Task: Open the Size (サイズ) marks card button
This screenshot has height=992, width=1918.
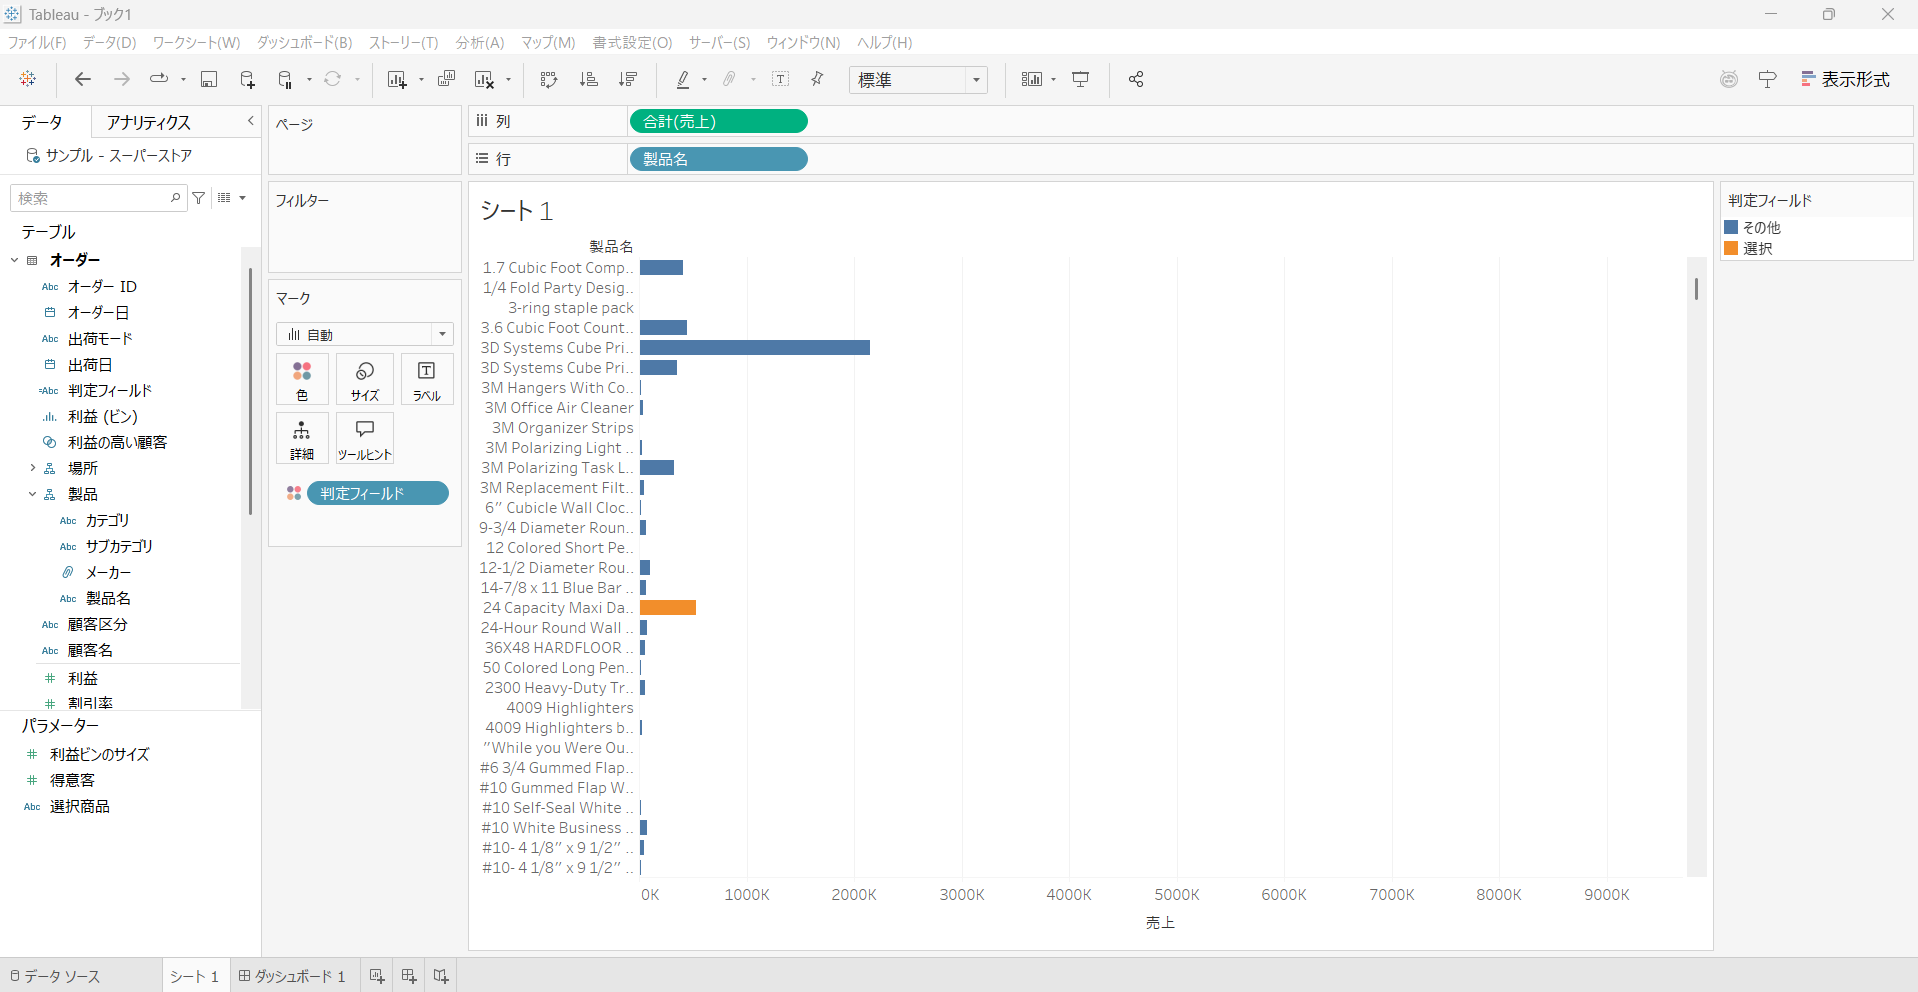Action: pos(365,380)
